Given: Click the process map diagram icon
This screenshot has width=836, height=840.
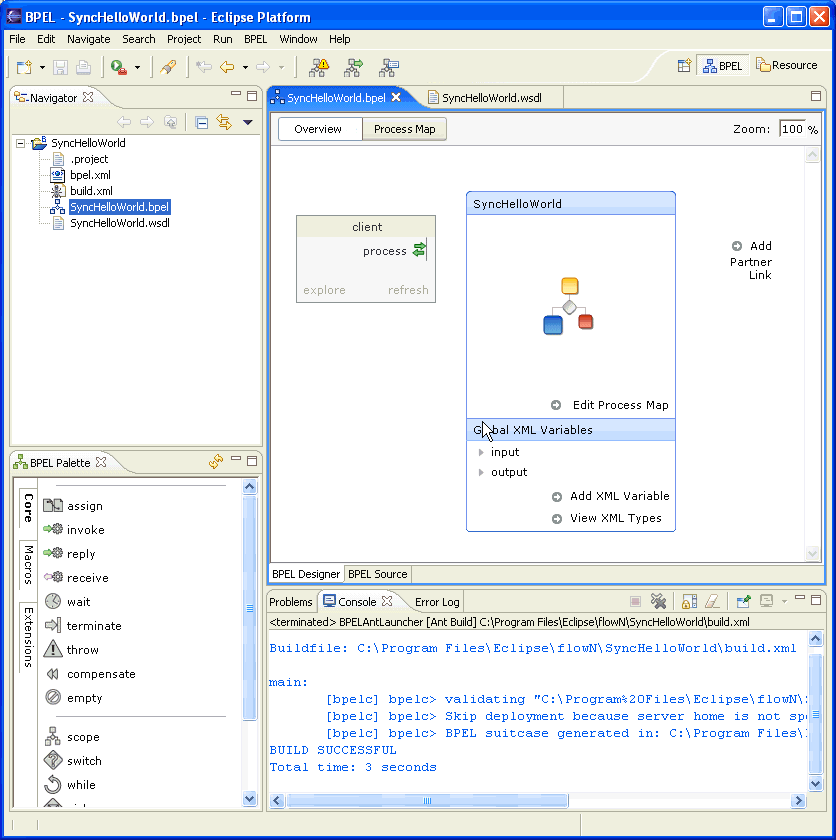Looking at the screenshot, I should pyautogui.click(x=568, y=306).
